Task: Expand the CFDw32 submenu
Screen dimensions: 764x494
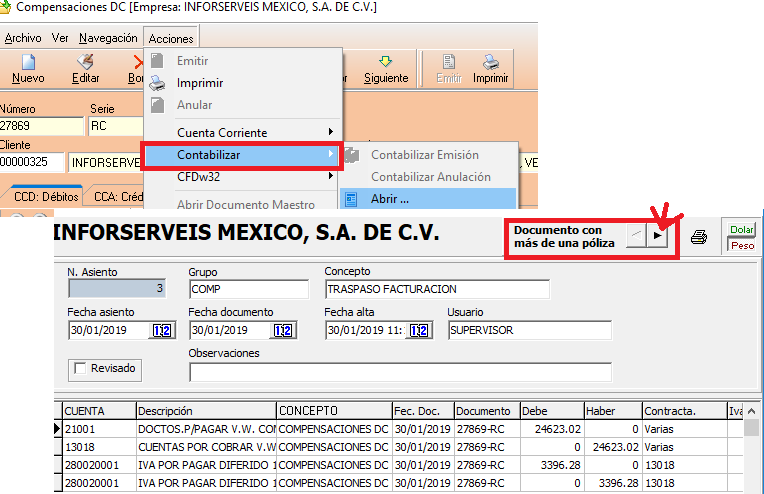Action: (x=243, y=177)
